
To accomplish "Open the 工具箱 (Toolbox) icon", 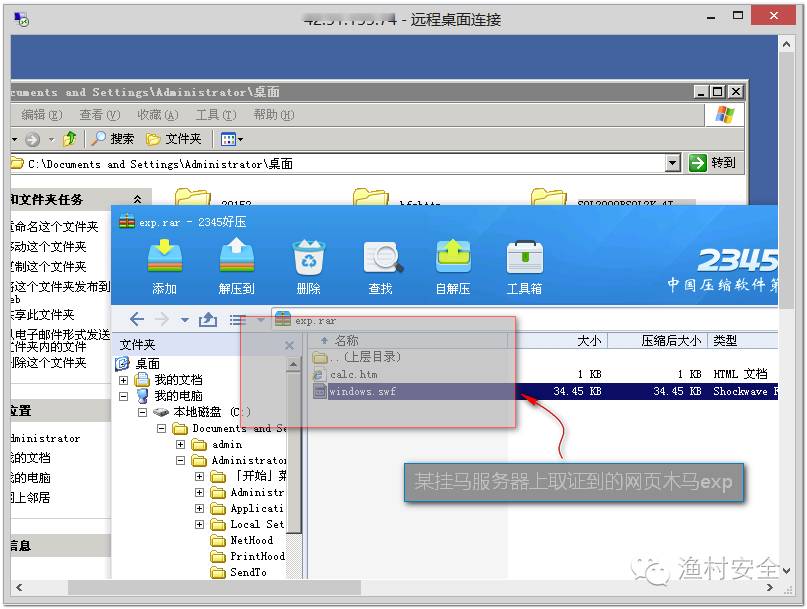I will 524,256.
